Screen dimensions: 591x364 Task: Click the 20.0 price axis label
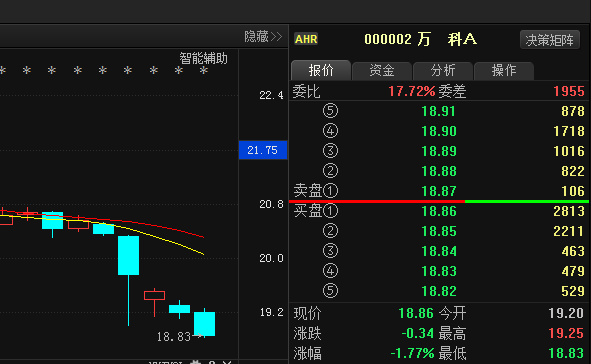271,258
